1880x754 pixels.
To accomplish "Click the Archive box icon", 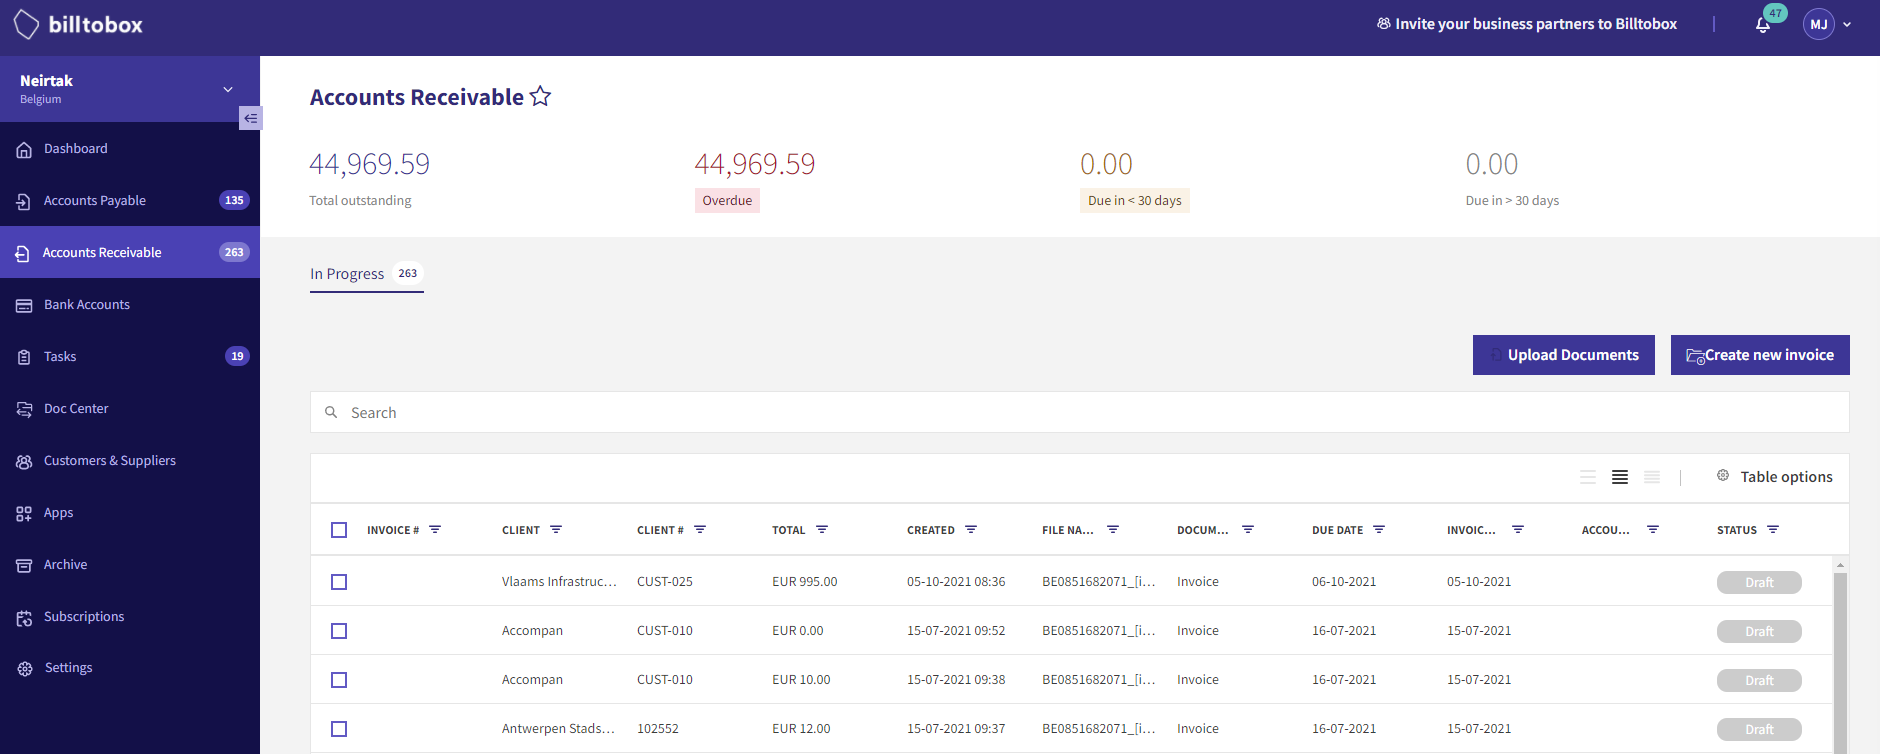I will pyautogui.click(x=24, y=566).
